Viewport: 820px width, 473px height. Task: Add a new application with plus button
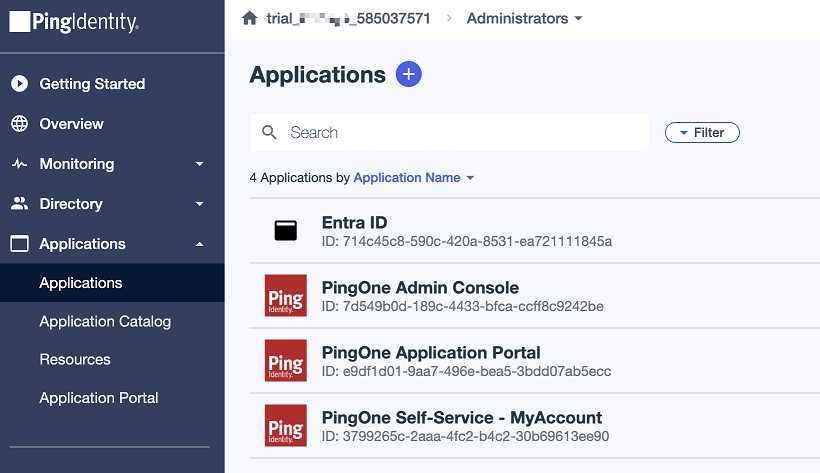[408, 74]
